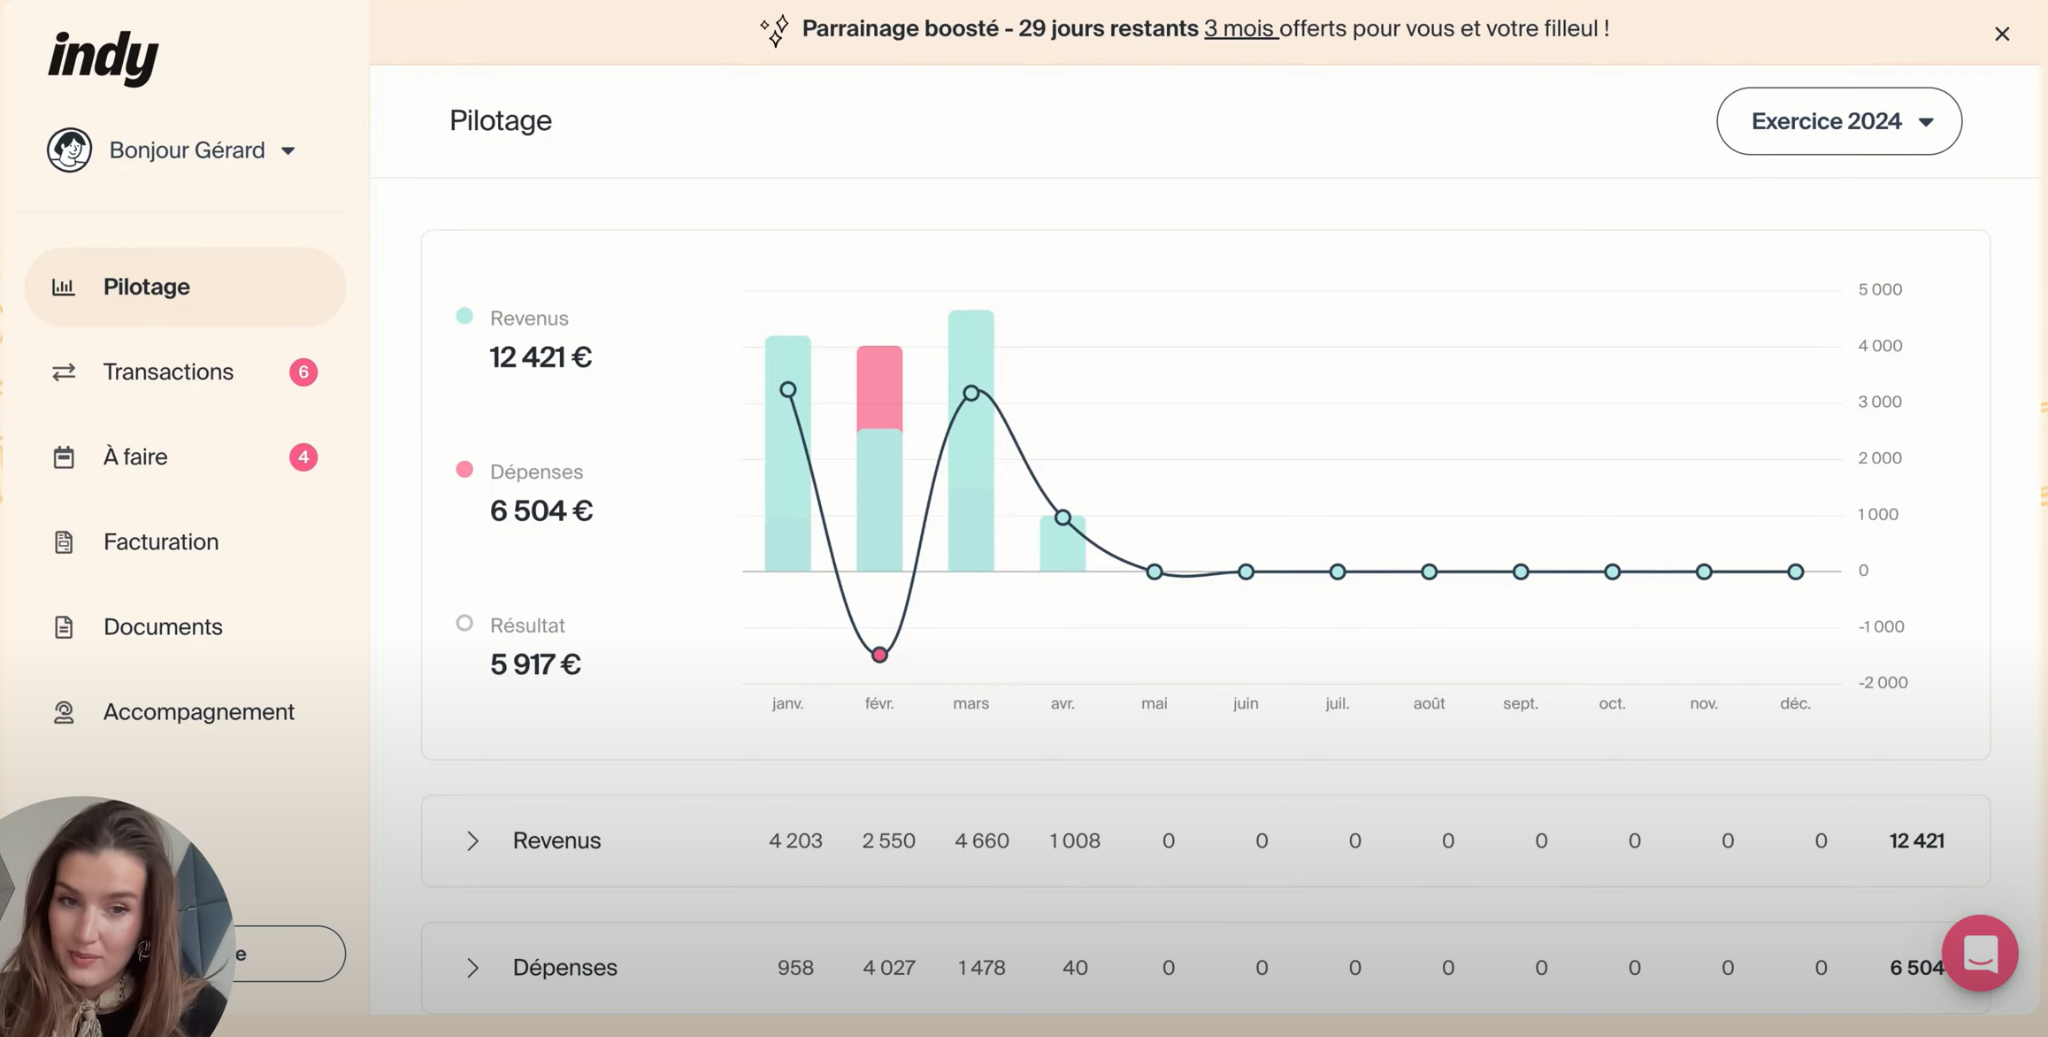The image size is (2048, 1037).
Task: Click the Documents file icon
Action: pyautogui.click(x=63, y=627)
